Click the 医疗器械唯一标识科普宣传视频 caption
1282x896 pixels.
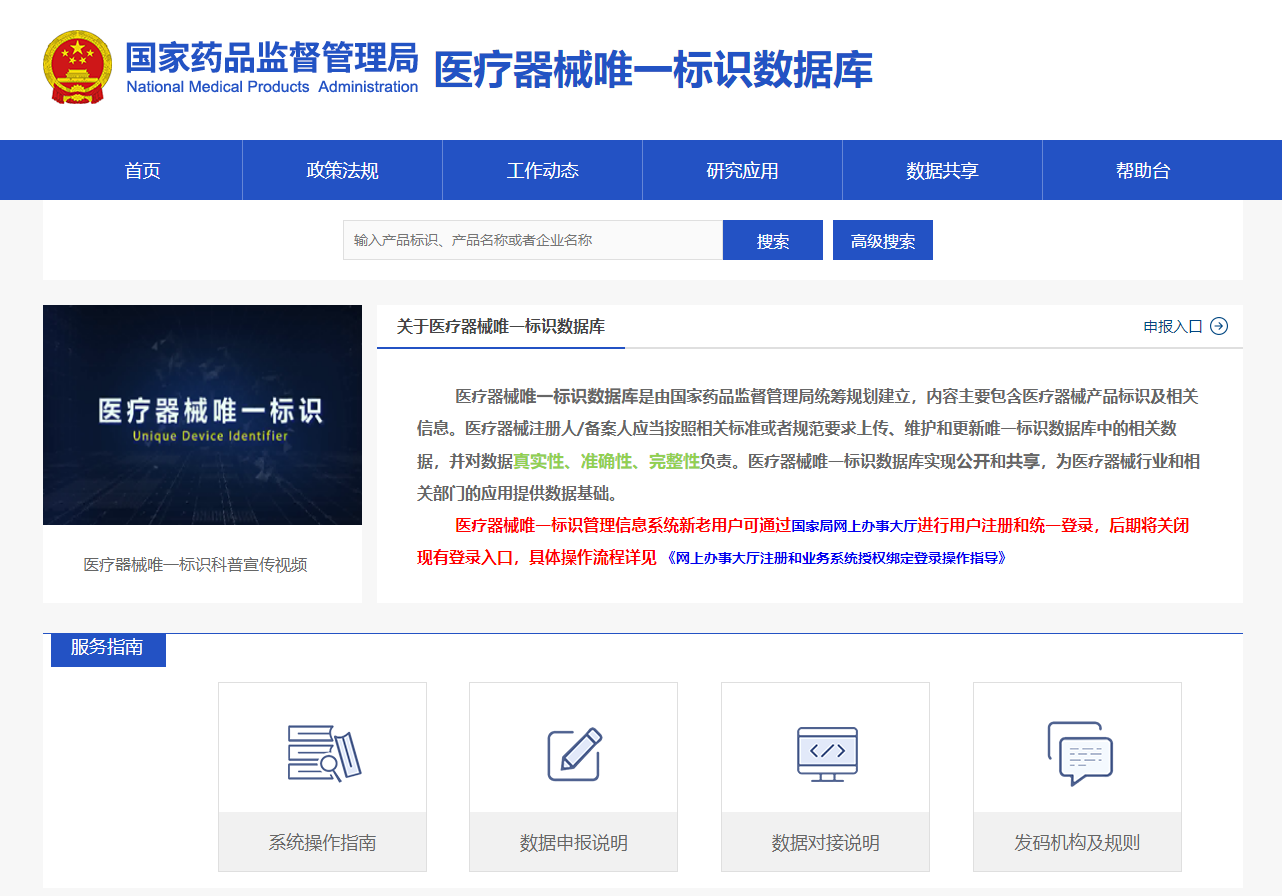click(x=196, y=565)
